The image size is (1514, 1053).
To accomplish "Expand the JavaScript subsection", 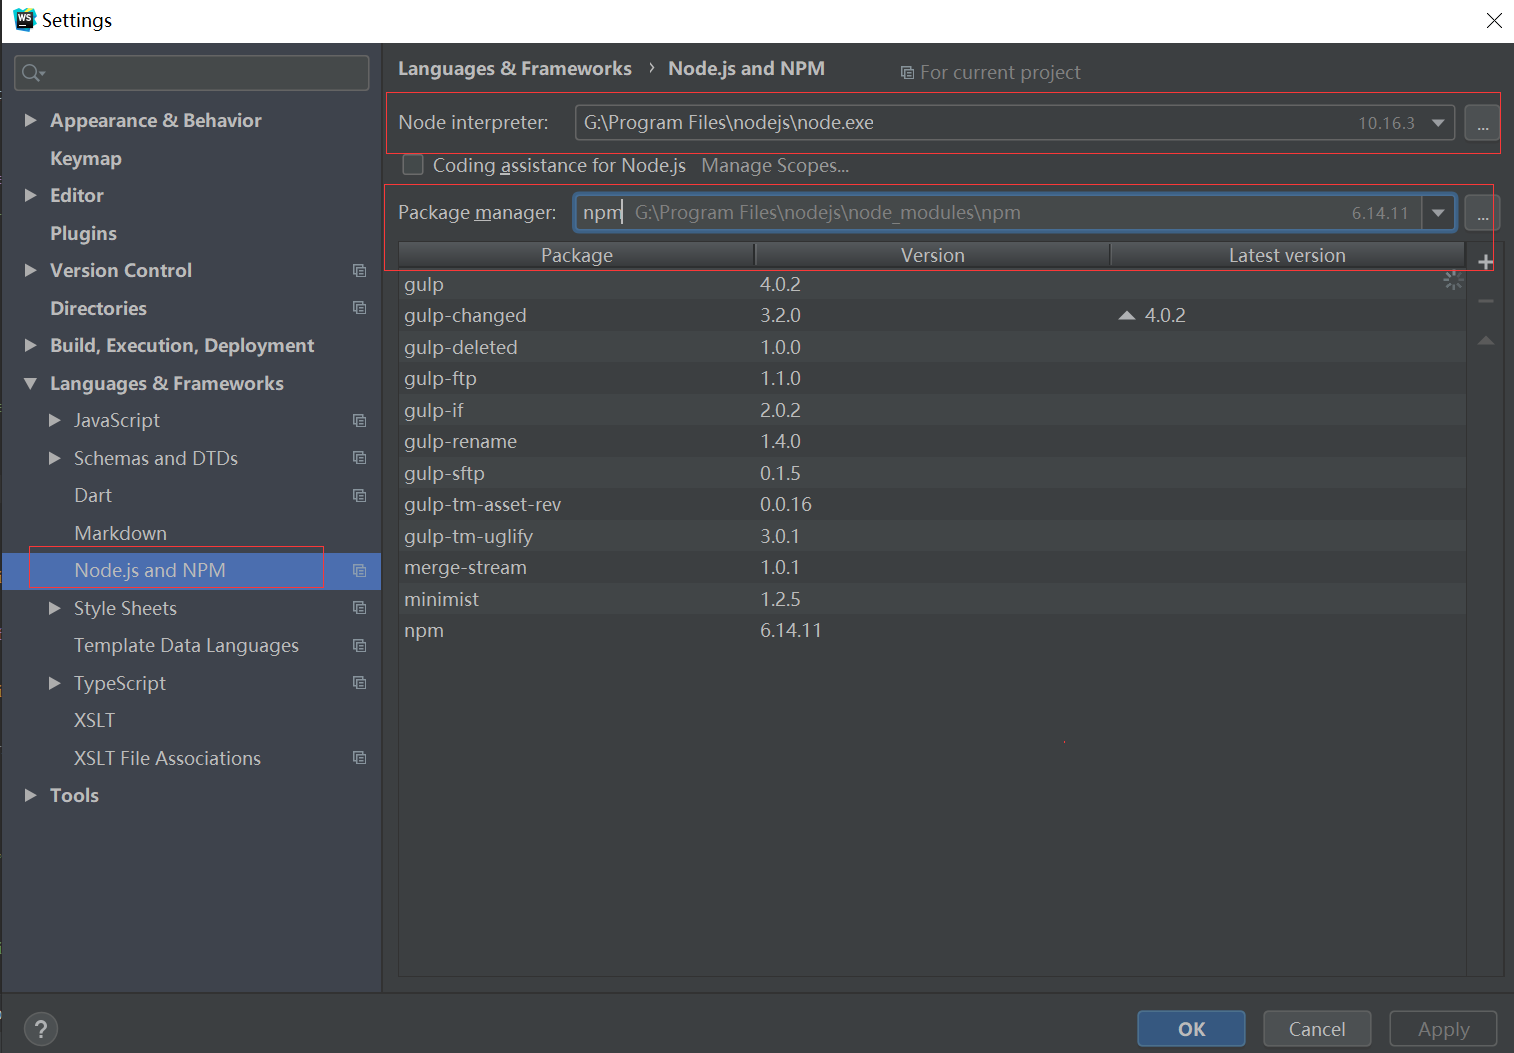I will coord(55,421).
